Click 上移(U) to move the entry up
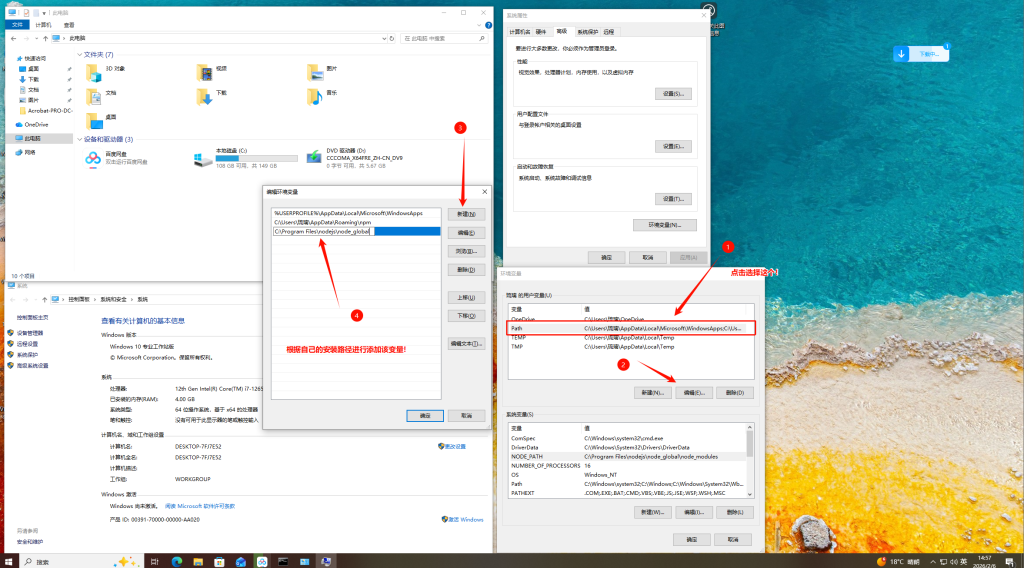 [466, 298]
